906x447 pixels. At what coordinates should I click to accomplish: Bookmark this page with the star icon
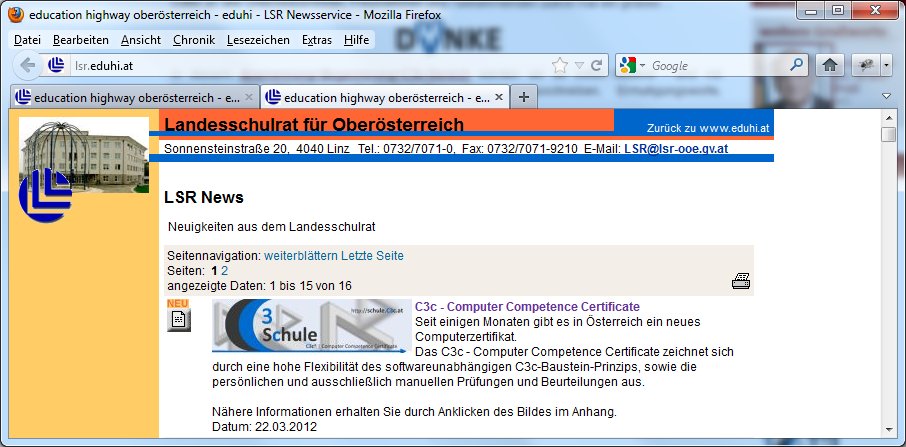(x=560, y=66)
